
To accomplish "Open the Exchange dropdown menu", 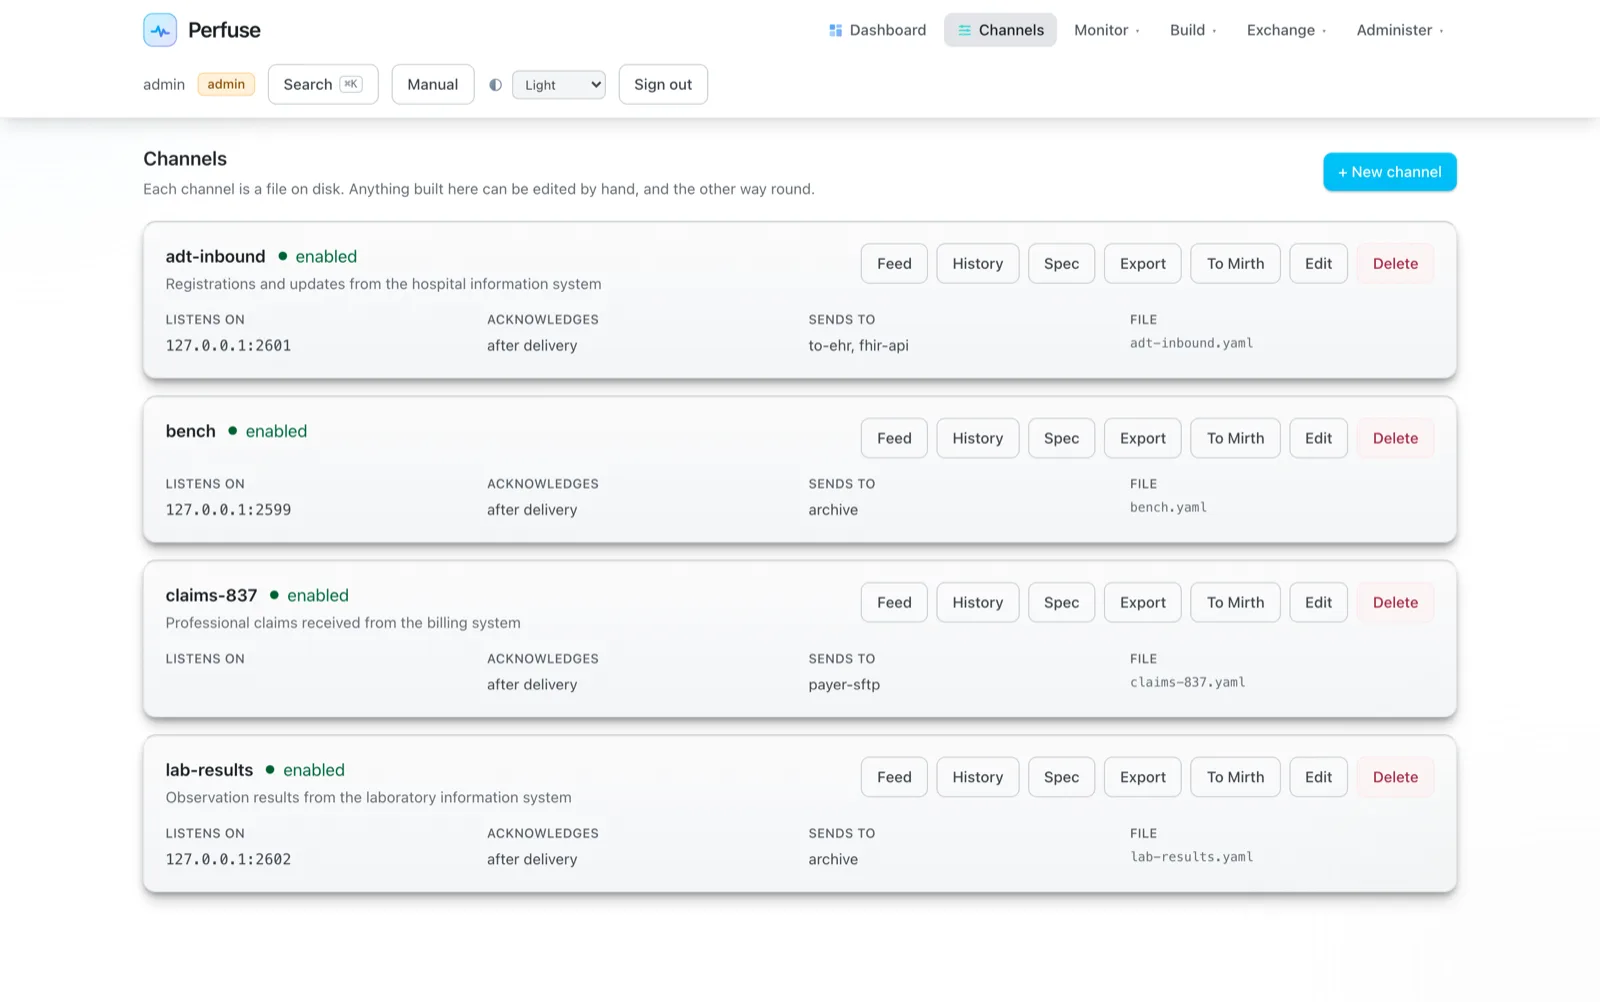I will [1286, 30].
